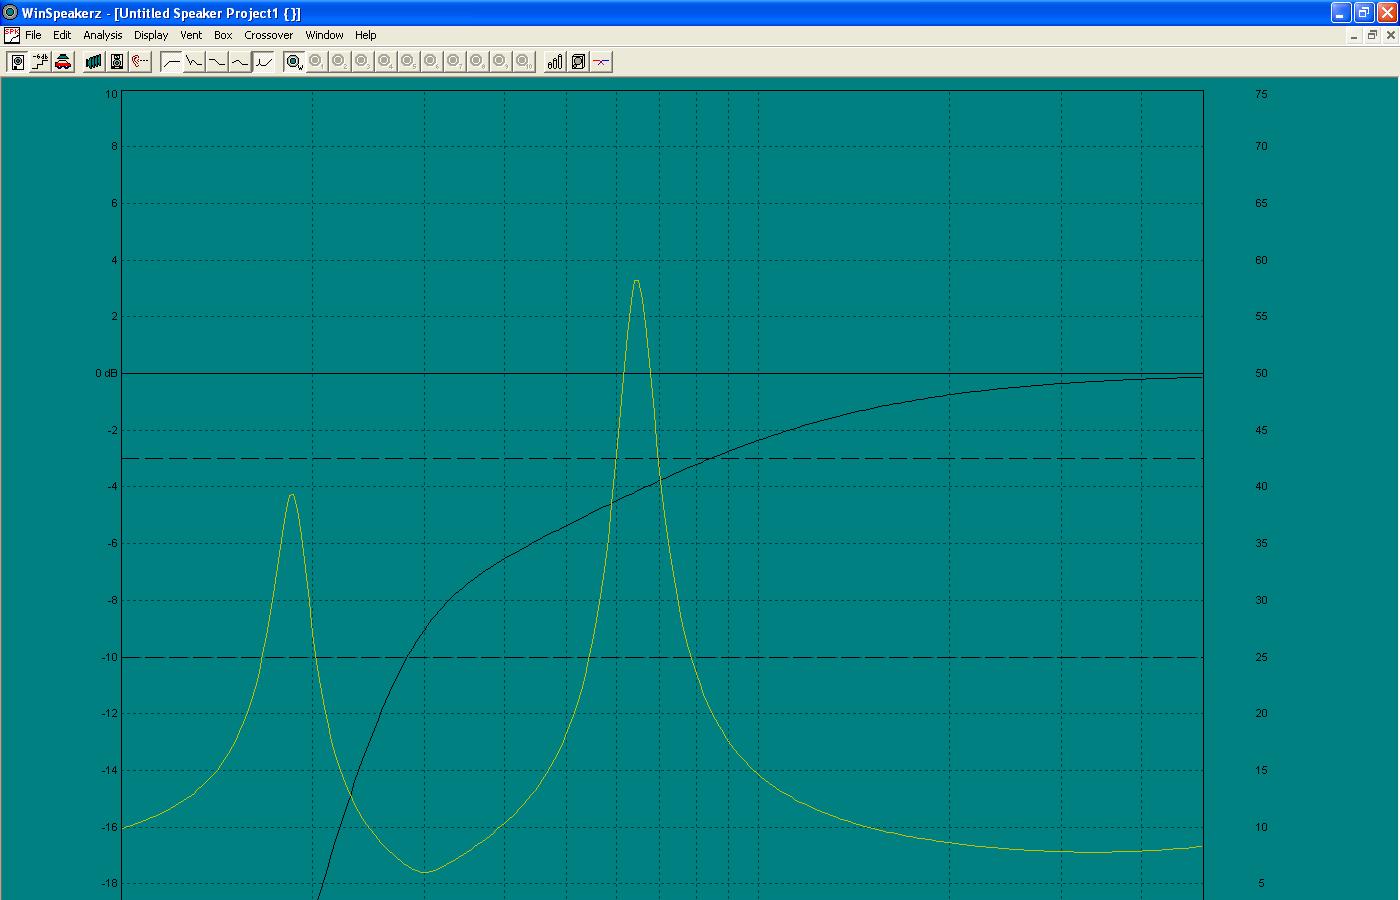
Task: Select the greyed driver number 5 button
Action: click(409, 62)
